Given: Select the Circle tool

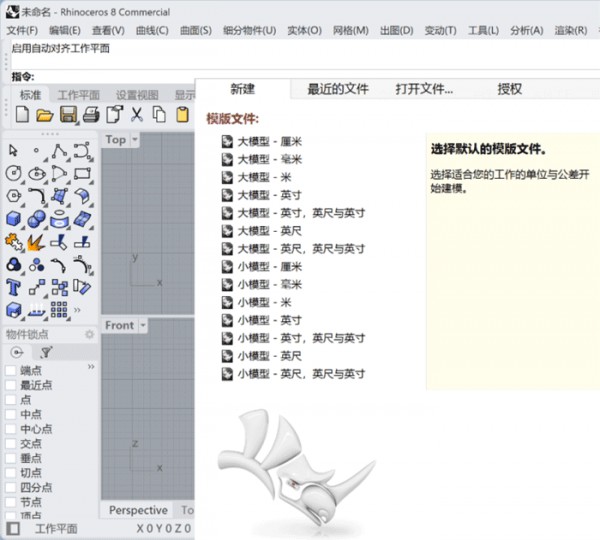Looking at the screenshot, I should pyautogui.click(x=14, y=173).
